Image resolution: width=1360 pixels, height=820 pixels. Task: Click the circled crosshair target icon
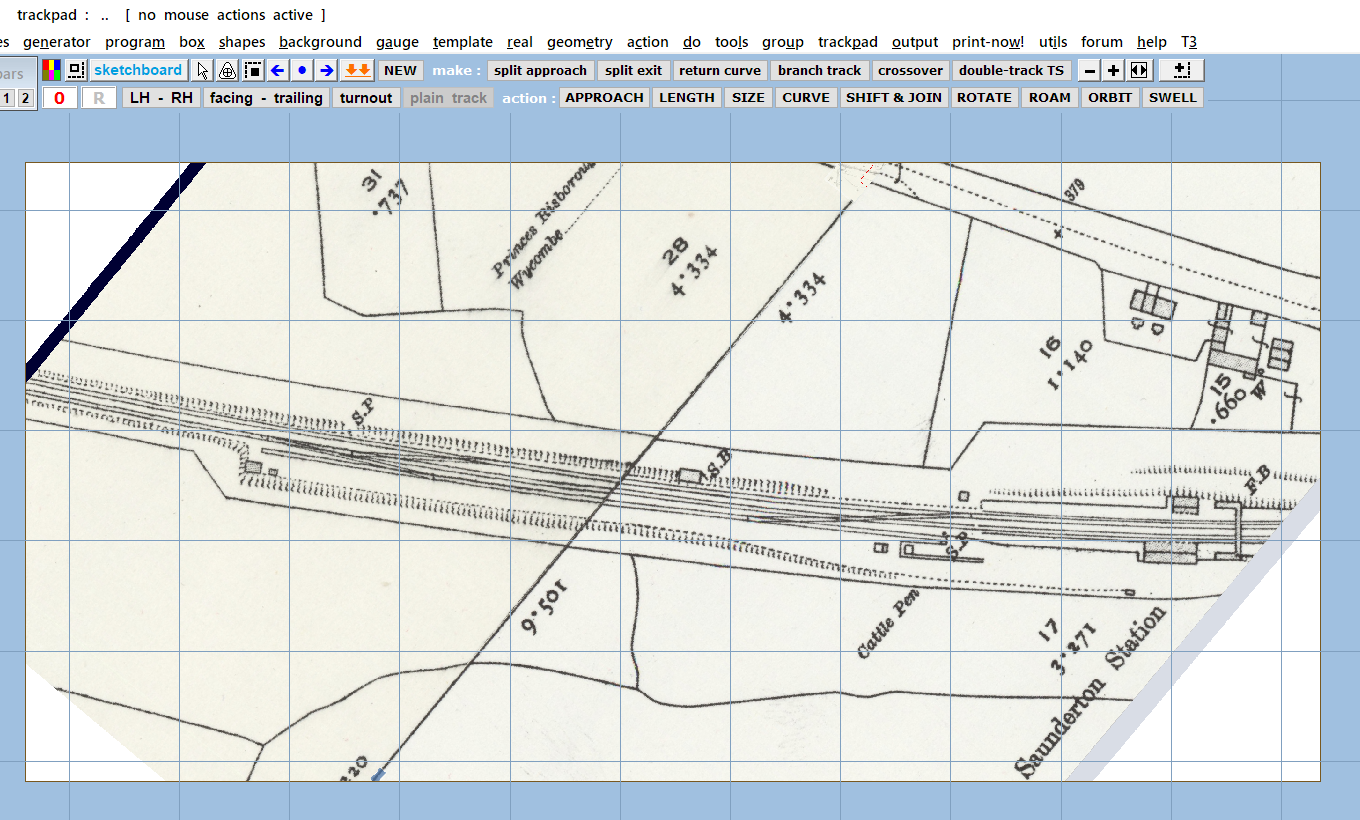[227, 70]
